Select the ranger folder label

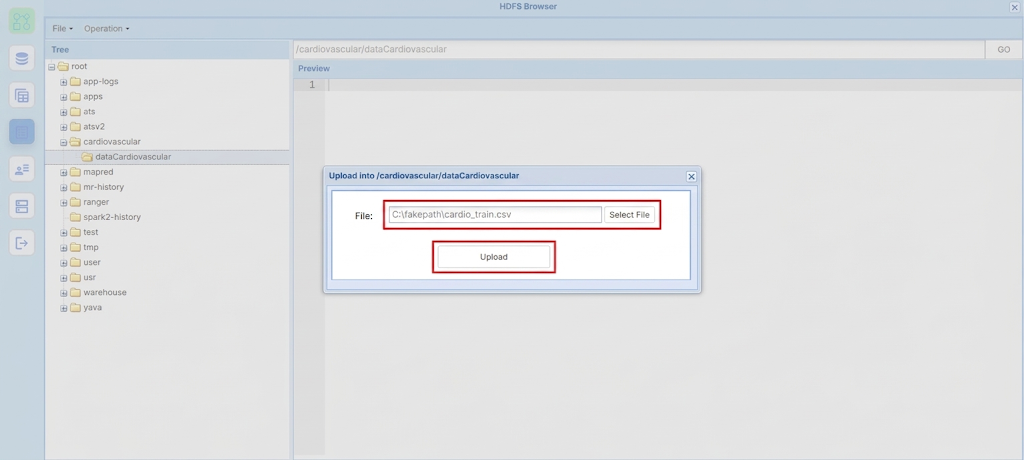[96, 202]
